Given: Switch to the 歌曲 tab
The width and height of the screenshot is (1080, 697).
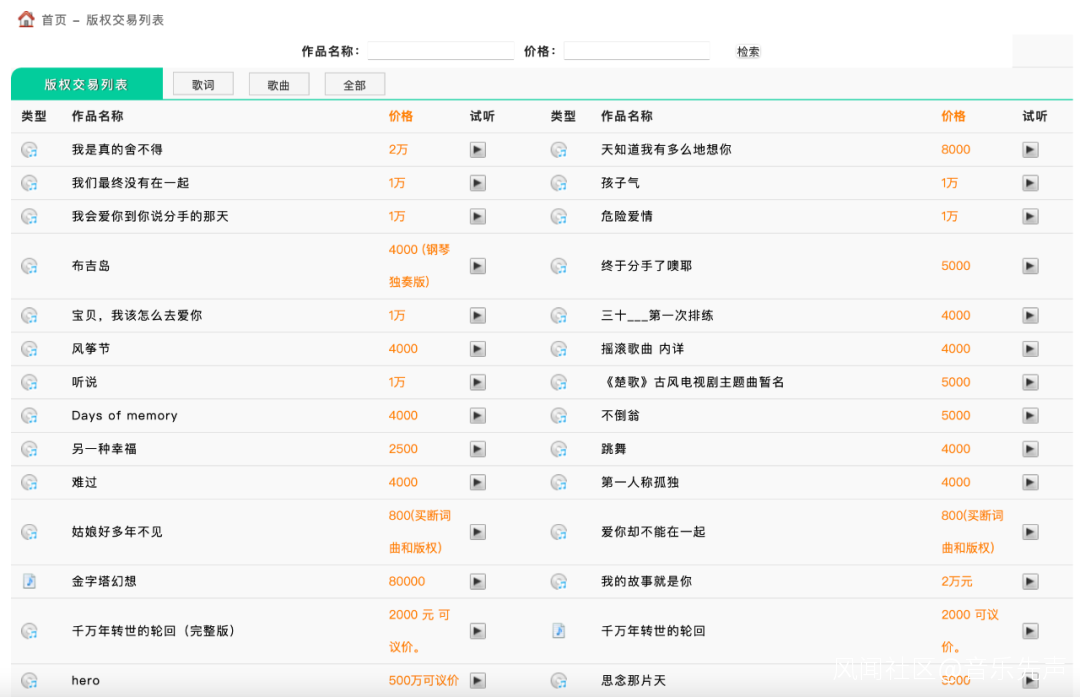Looking at the screenshot, I should tap(278, 85).
